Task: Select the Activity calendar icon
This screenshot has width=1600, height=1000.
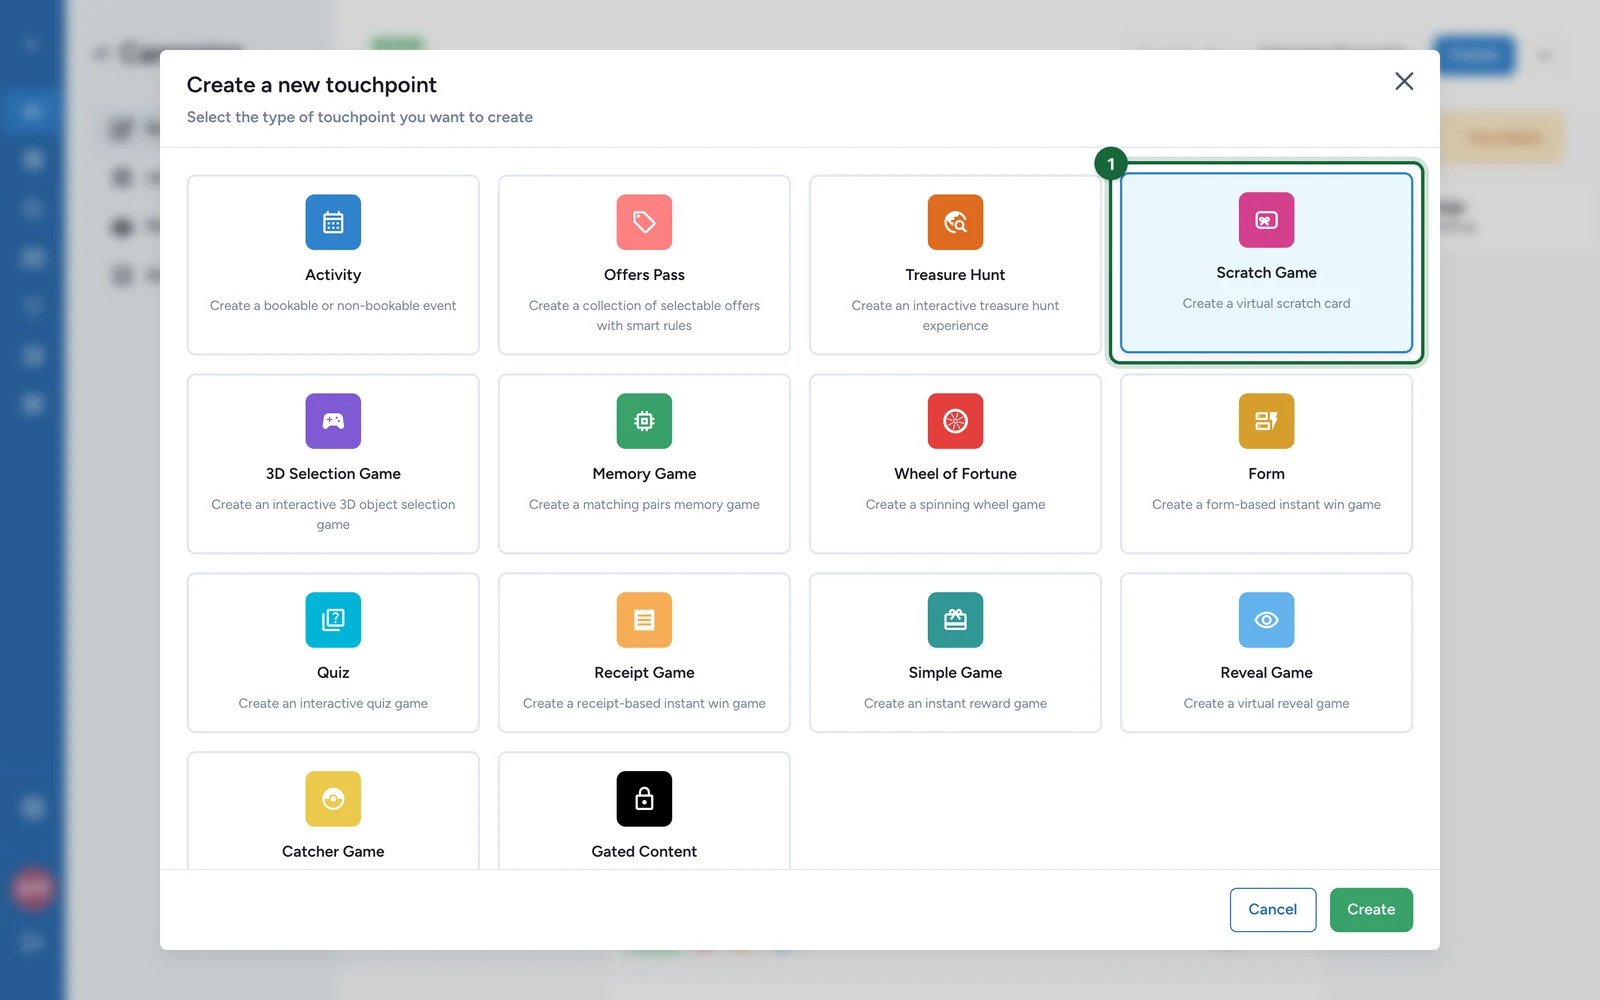Action: click(333, 222)
